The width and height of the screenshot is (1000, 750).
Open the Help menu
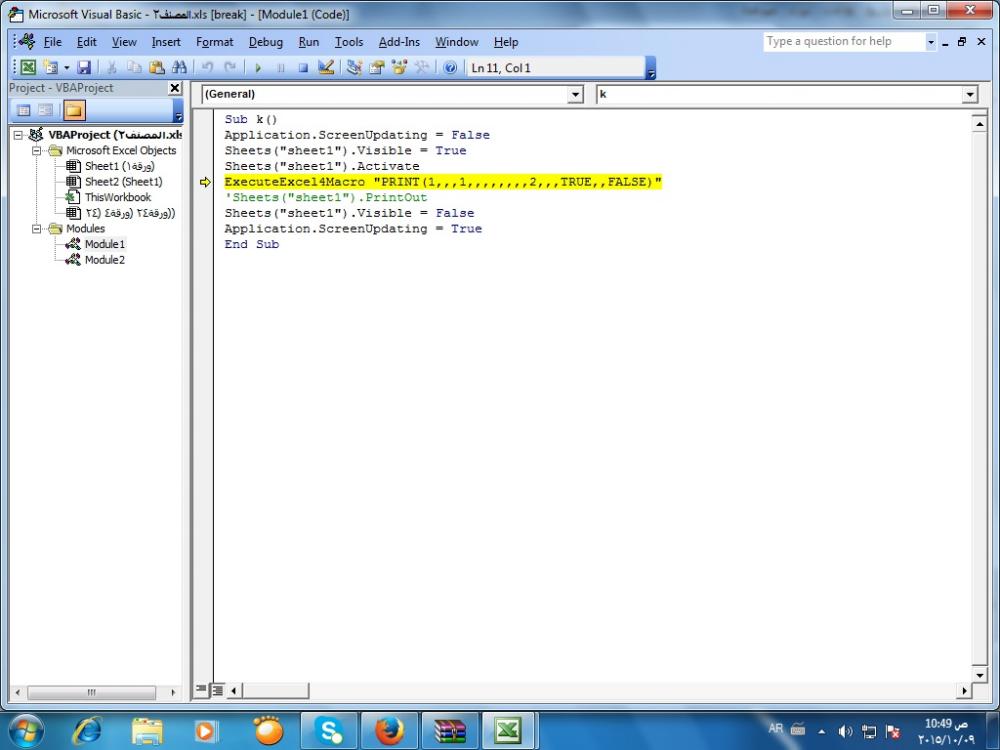506,42
